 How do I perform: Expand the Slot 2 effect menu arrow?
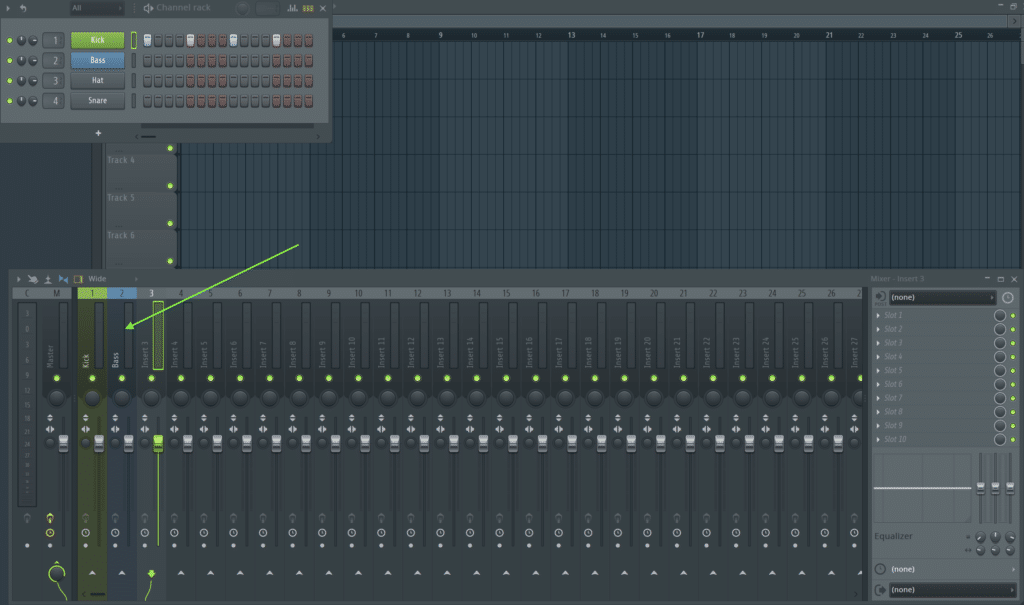[878, 329]
